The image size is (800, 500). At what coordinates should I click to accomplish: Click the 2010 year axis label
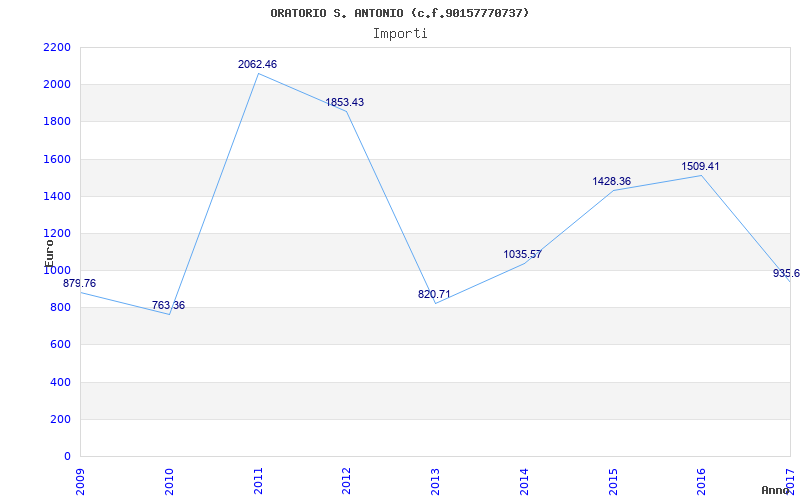[x=169, y=481]
